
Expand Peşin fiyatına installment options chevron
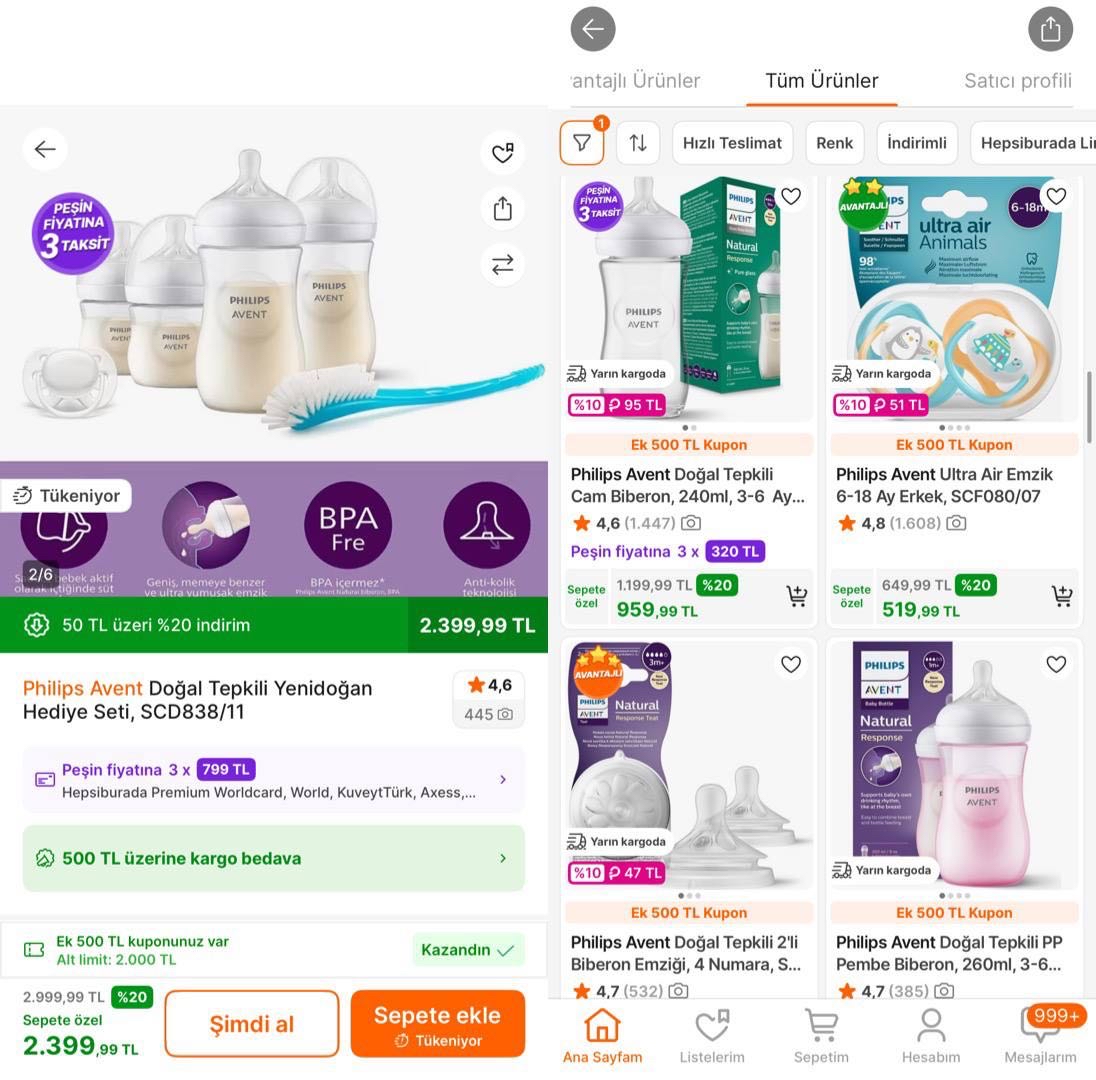pos(503,779)
